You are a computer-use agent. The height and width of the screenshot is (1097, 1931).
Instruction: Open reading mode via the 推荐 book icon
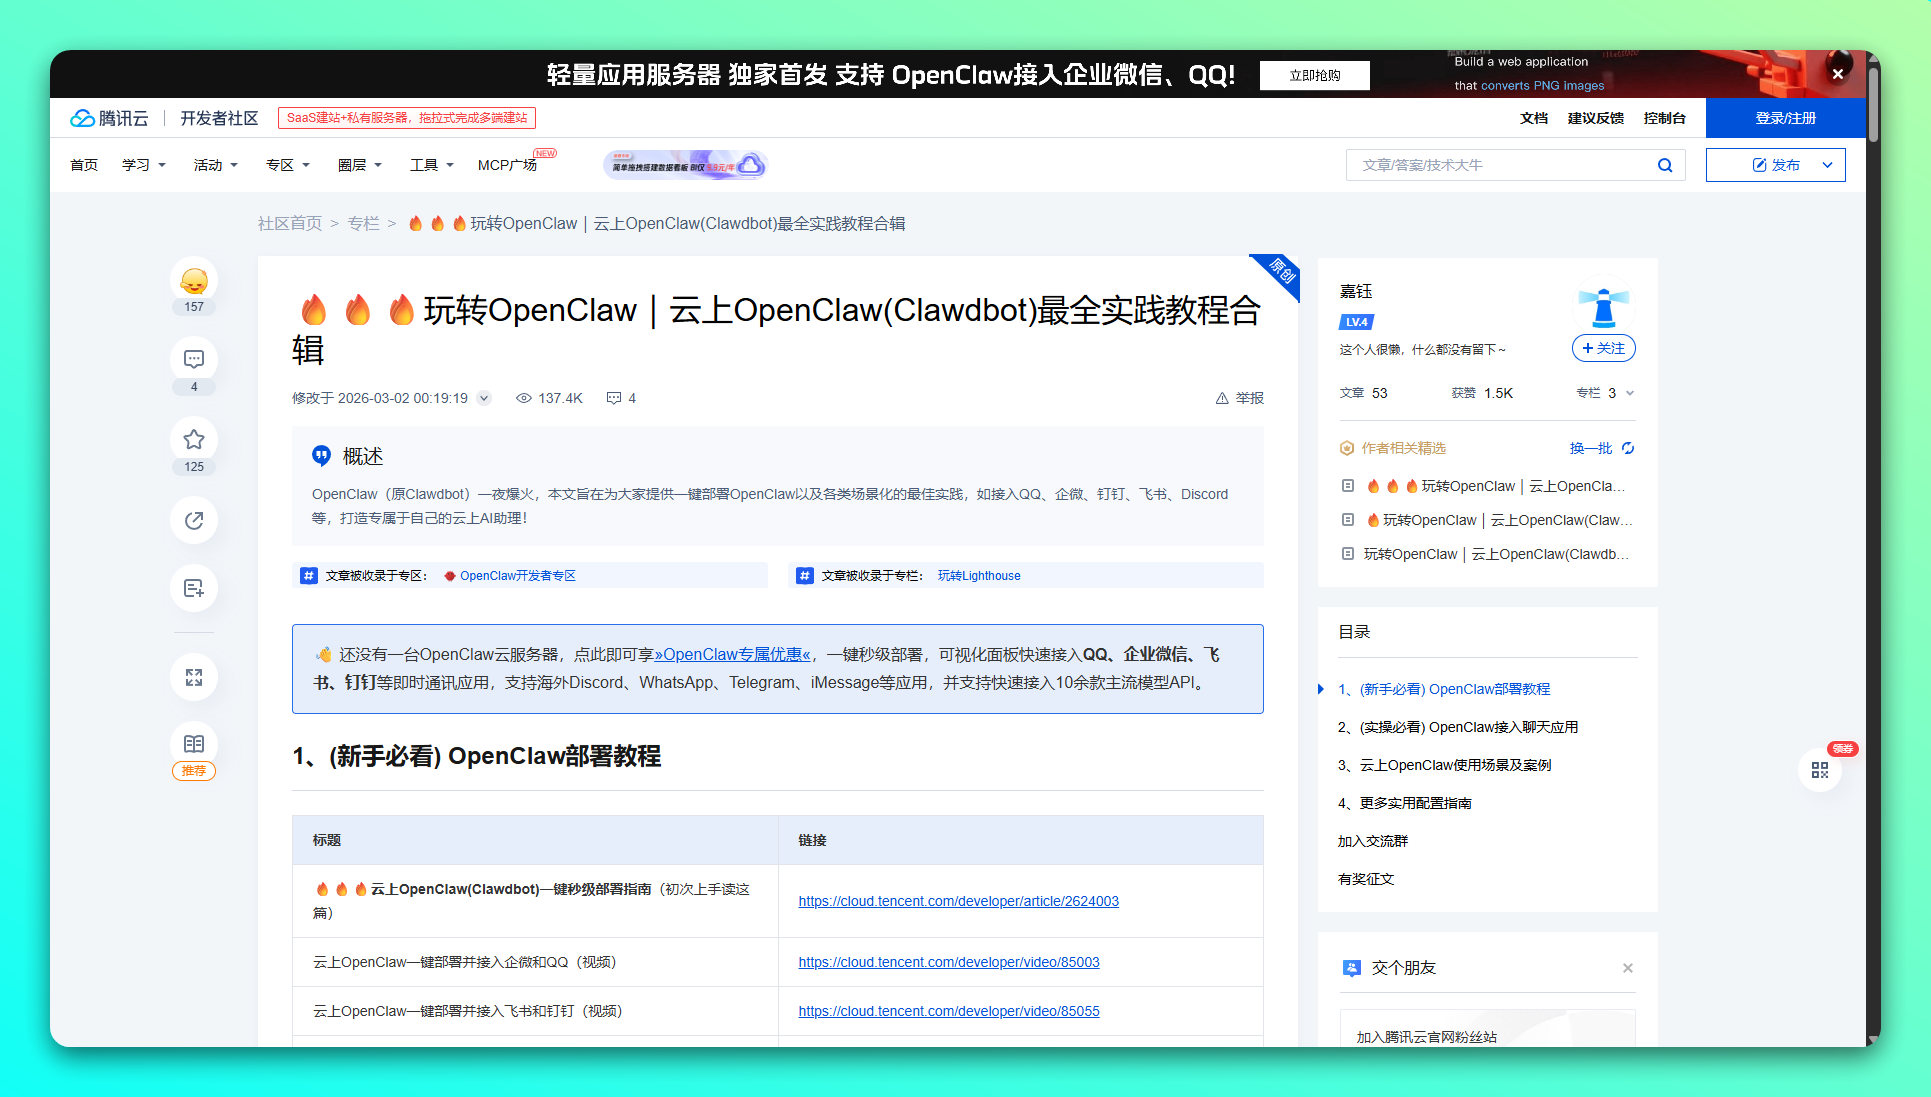click(x=193, y=742)
